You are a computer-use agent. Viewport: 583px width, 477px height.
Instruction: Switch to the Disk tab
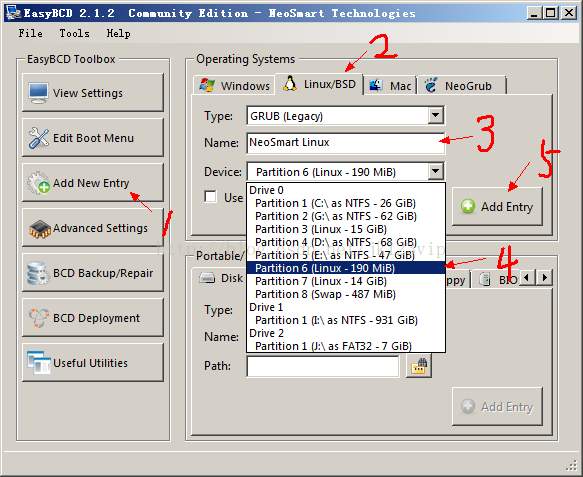[x=221, y=278]
